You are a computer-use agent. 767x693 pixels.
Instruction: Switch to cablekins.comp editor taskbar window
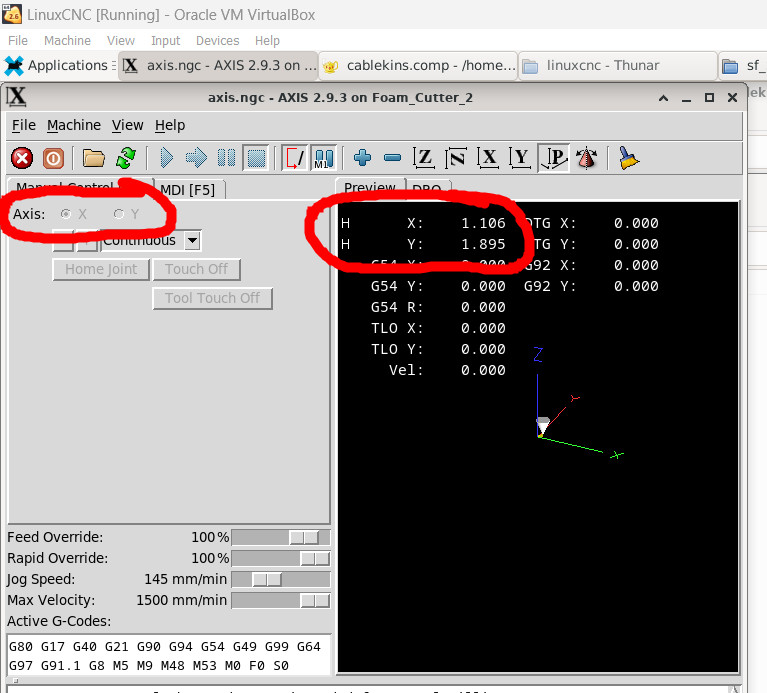coord(418,66)
